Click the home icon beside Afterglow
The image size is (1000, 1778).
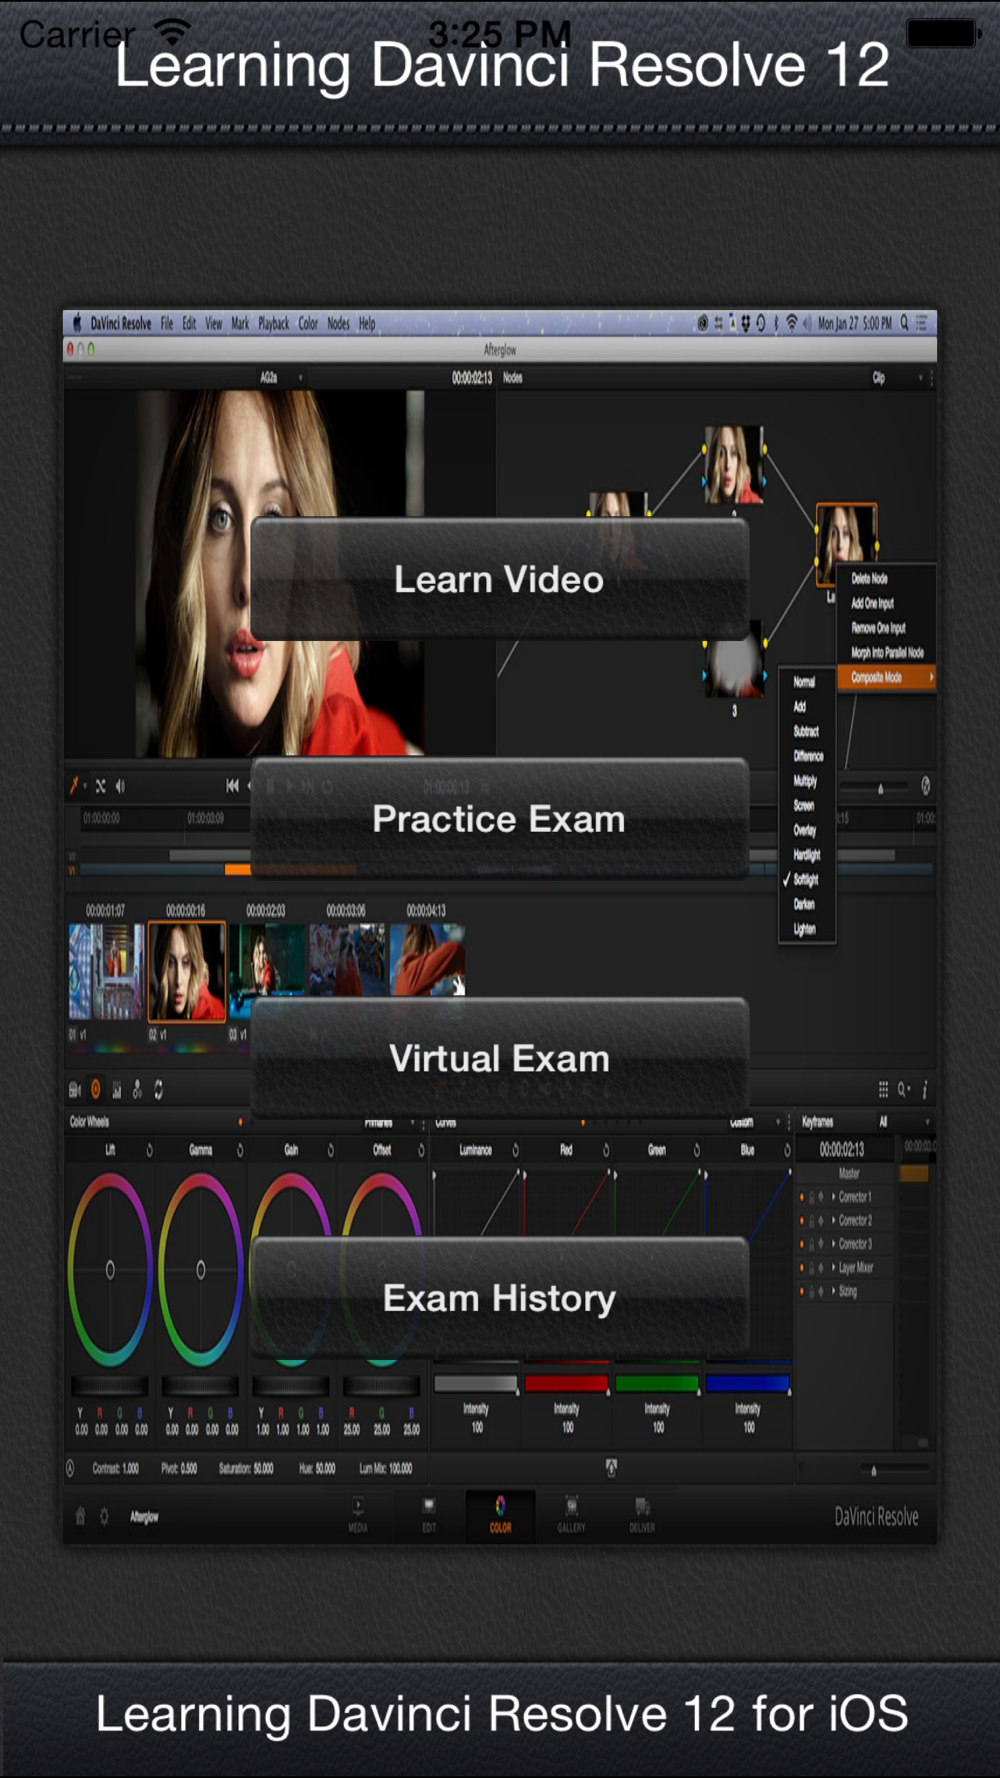81,1516
